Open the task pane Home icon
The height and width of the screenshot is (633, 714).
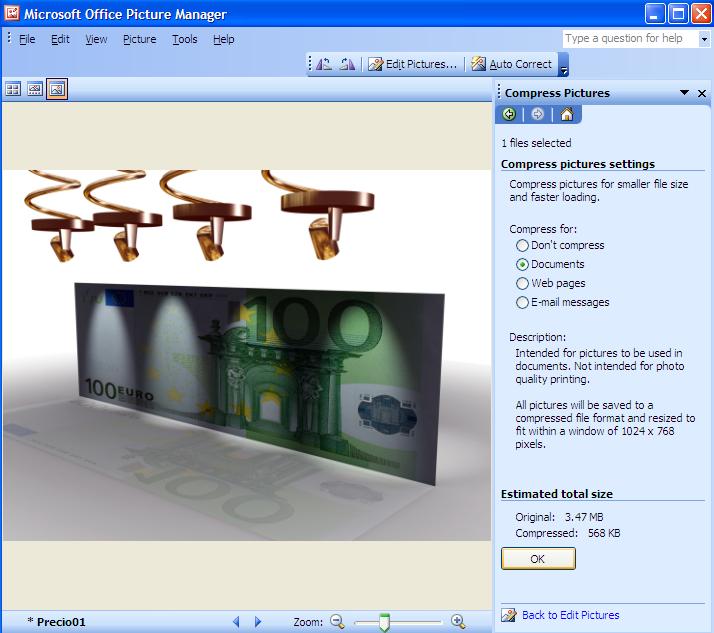(x=567, y=114)
